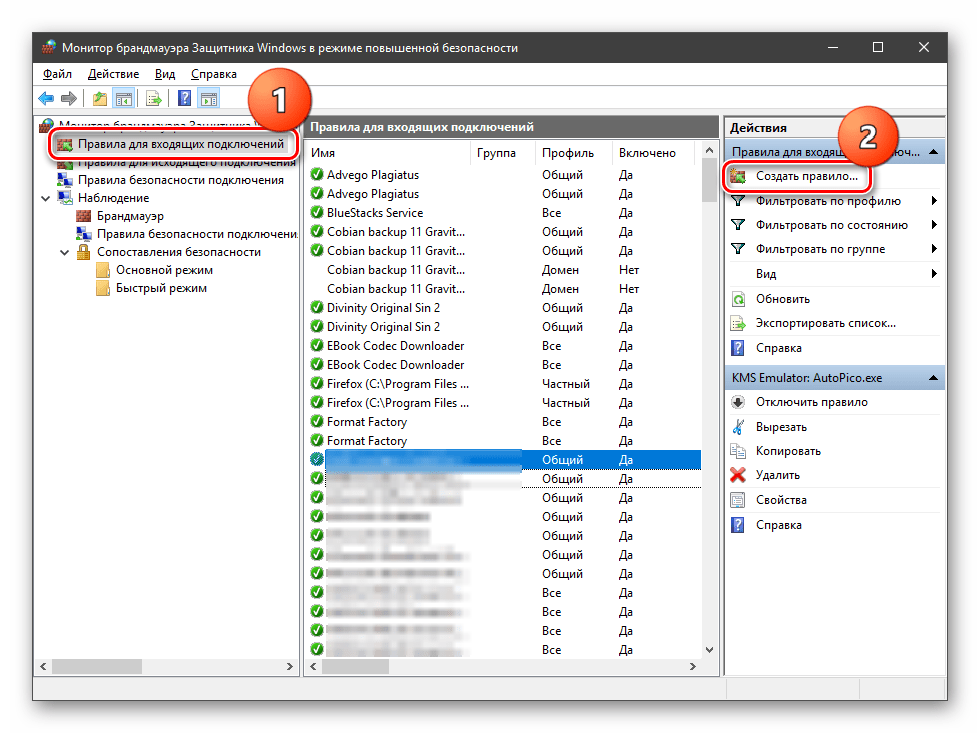Click the Export list toolbar icon
The width and height of the screenshot is (980, 733).
(x=154, y=98)
